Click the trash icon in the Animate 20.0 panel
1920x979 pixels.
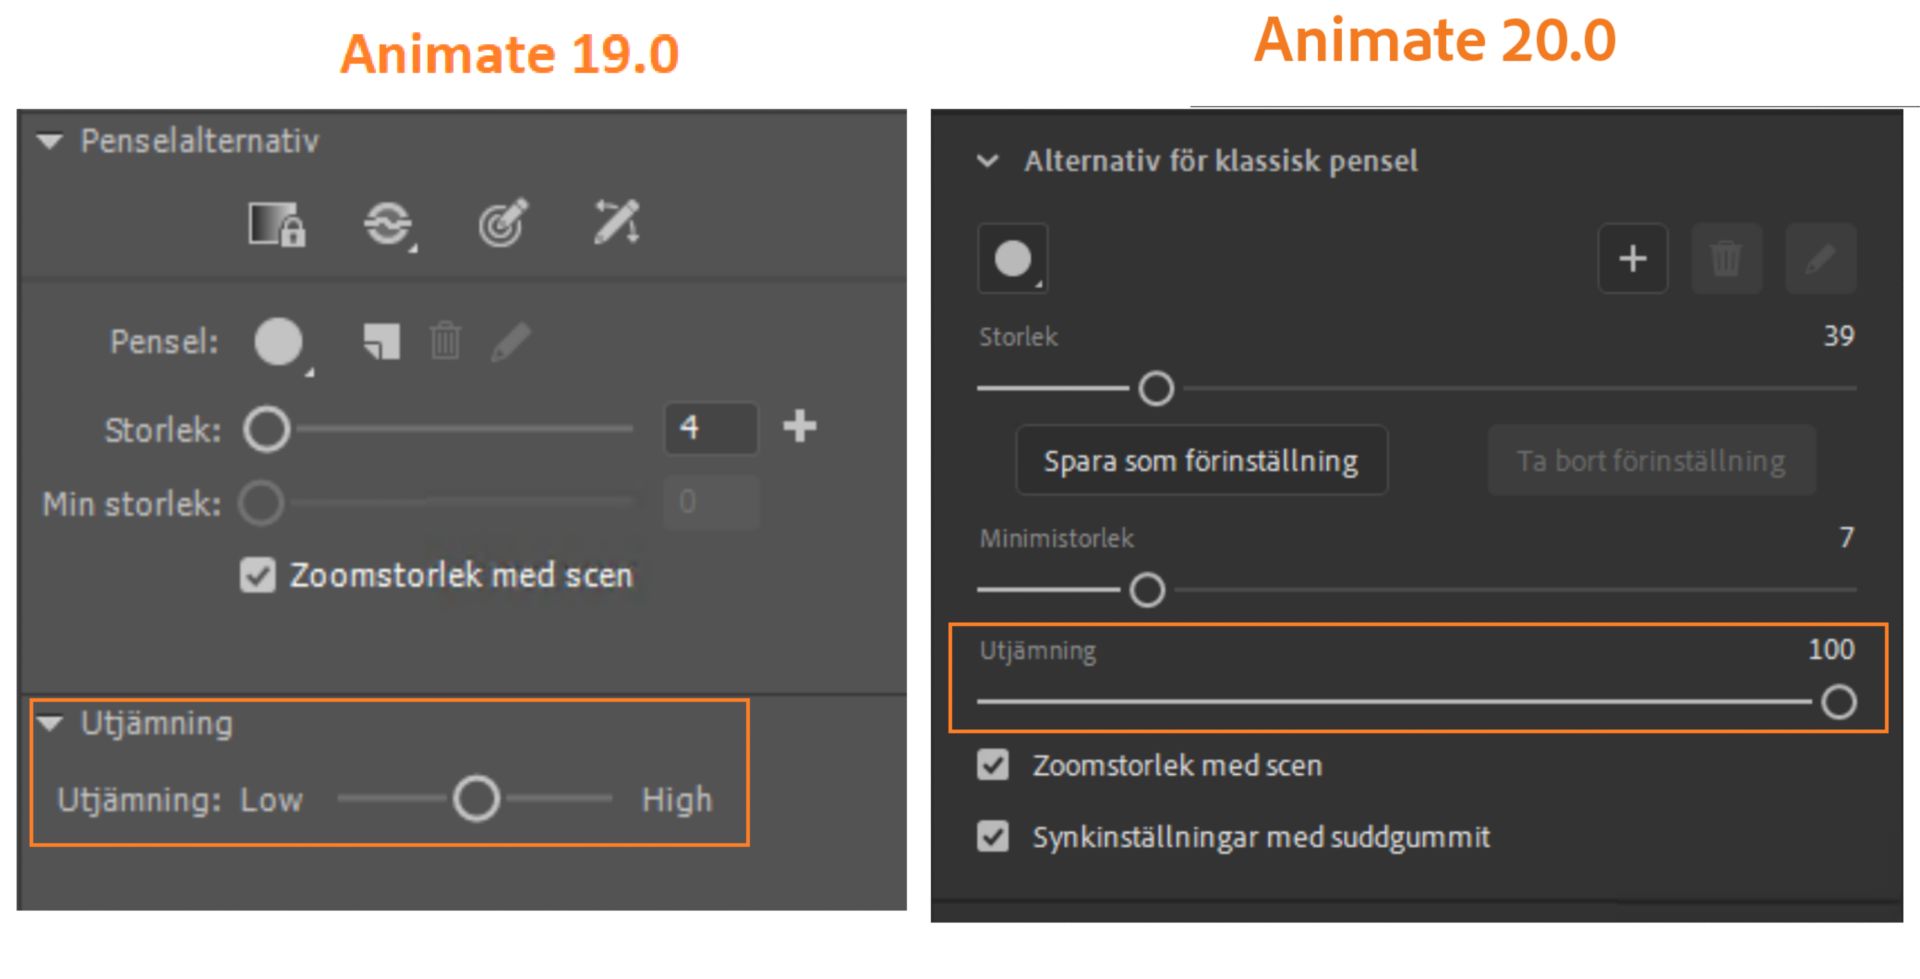[x=1726, y=258]
